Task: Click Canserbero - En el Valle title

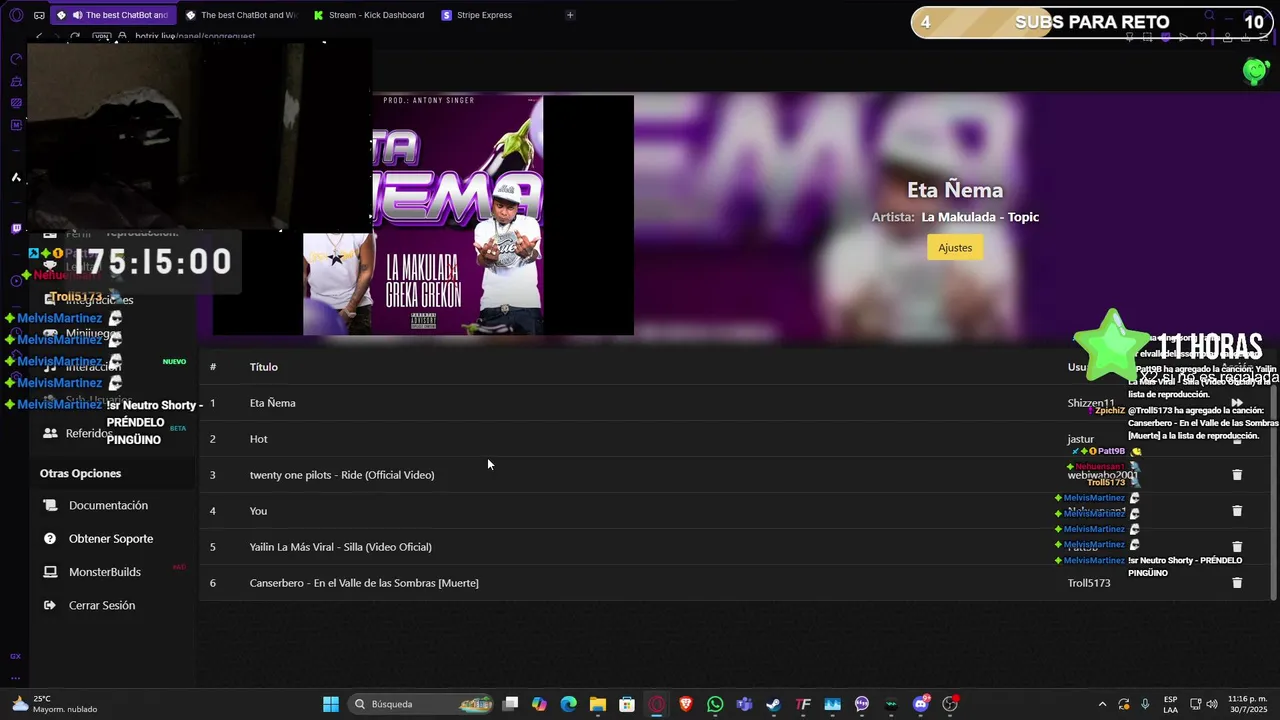Action: tap(364, 583)
